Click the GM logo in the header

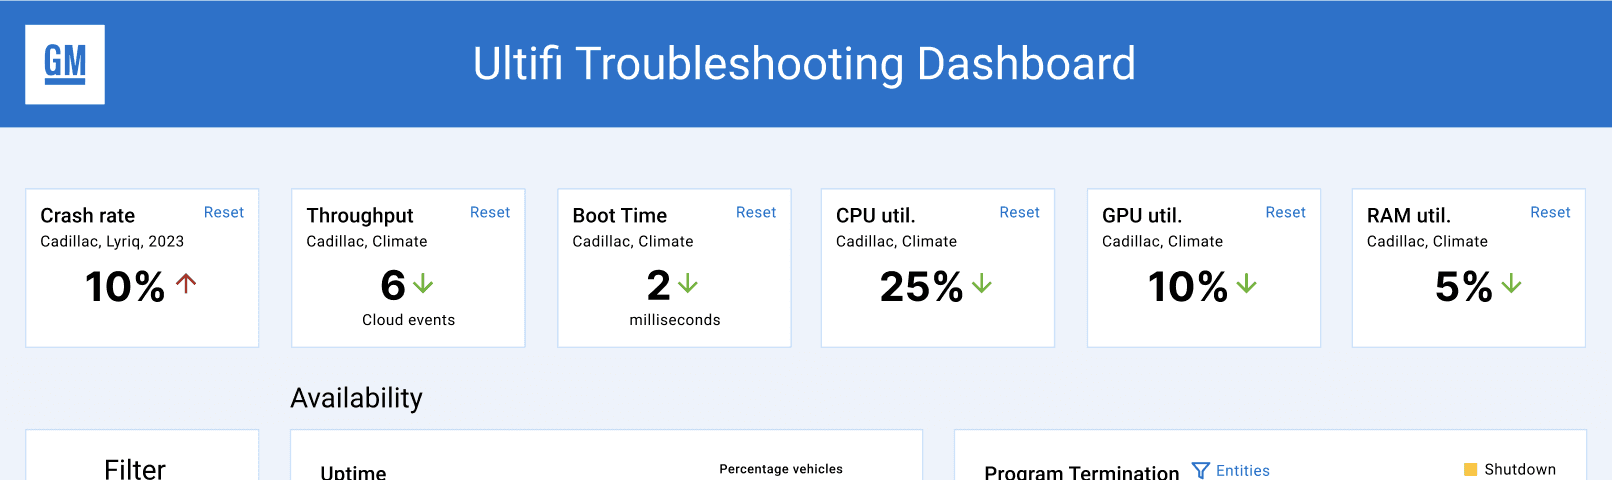point(65,65)
